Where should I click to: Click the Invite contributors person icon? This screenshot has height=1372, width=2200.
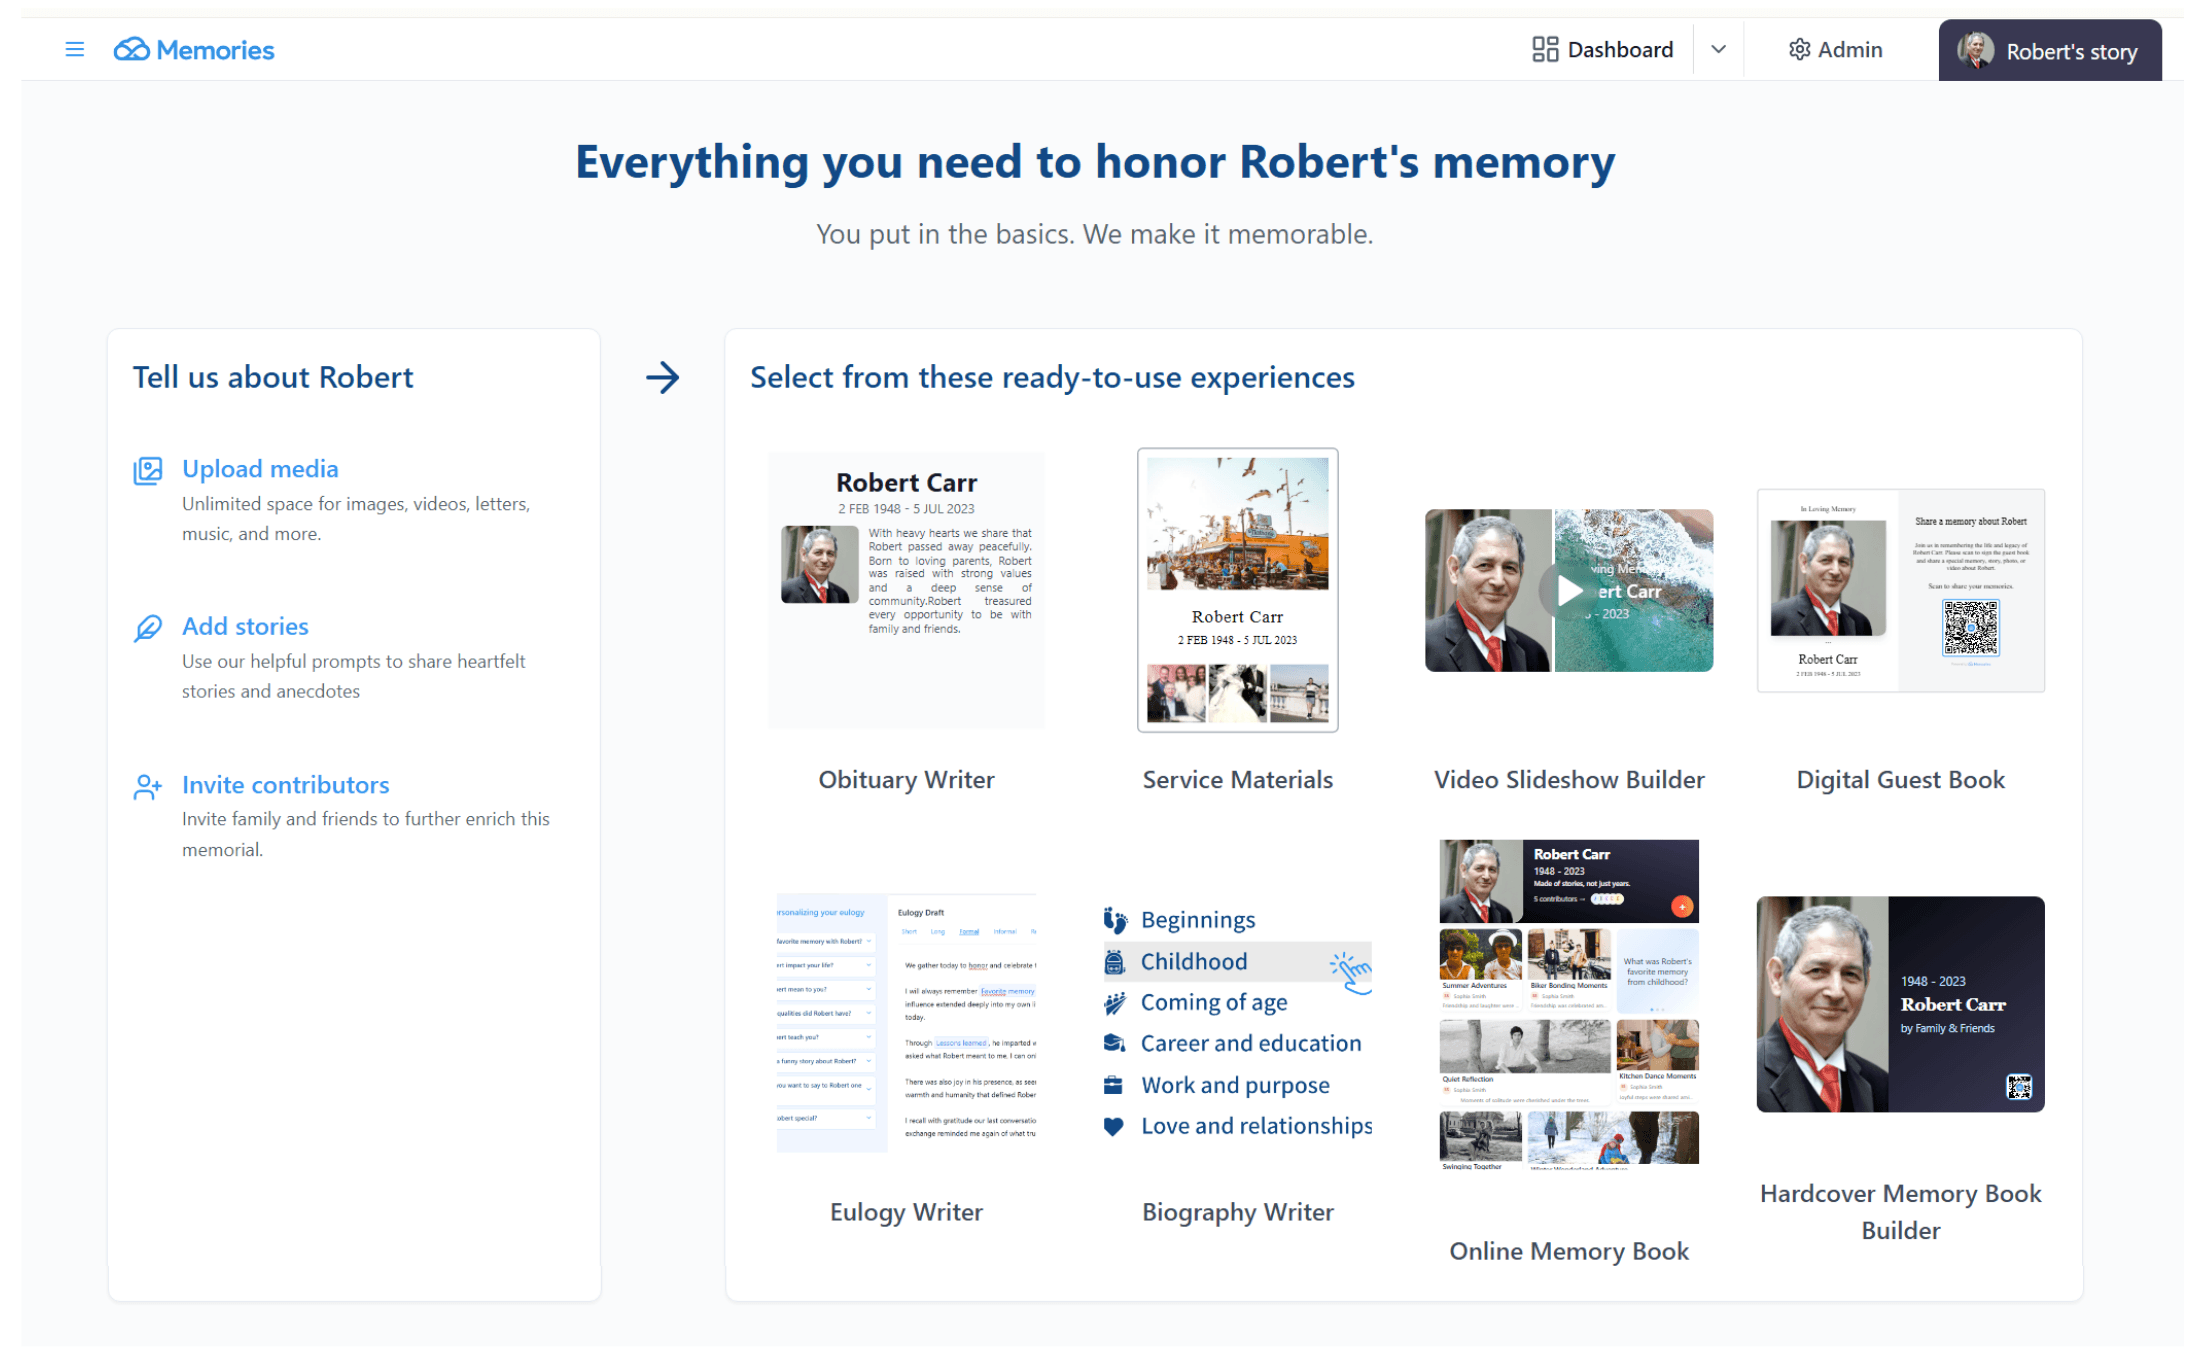[148, 787]
